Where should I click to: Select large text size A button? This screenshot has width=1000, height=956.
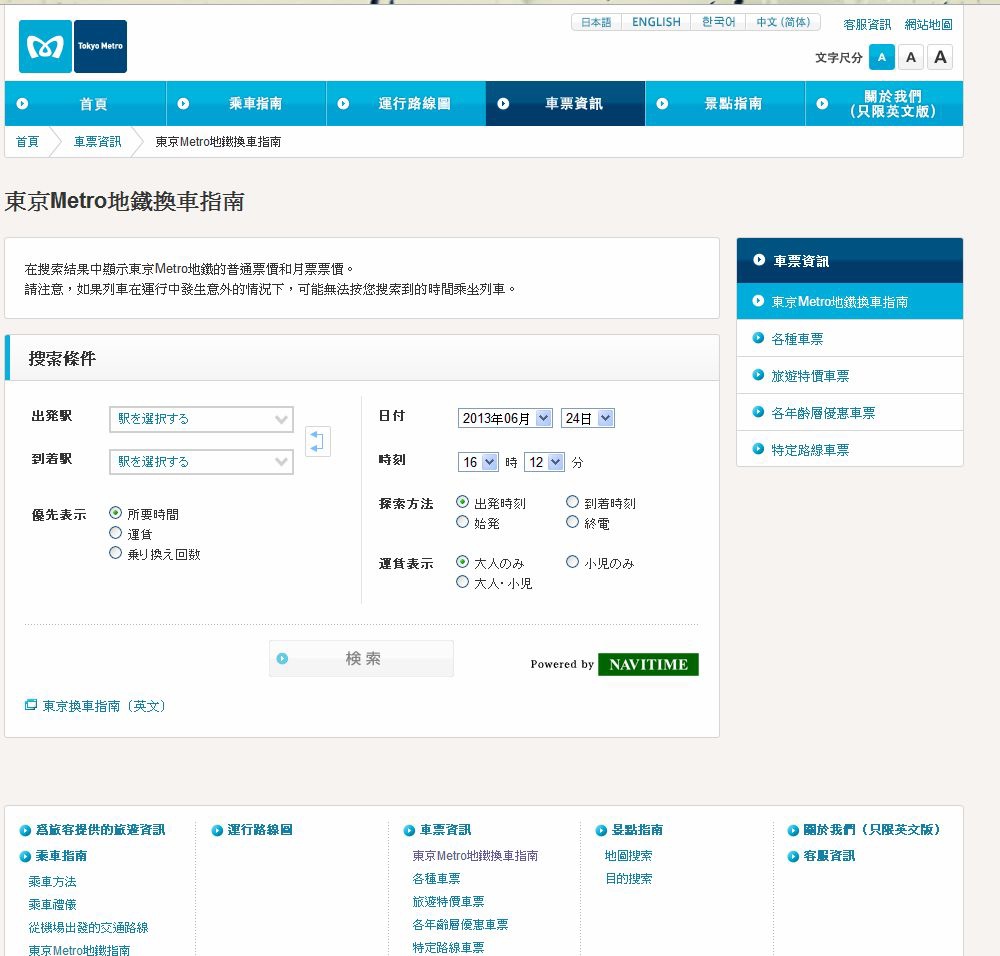pos(940,57)
